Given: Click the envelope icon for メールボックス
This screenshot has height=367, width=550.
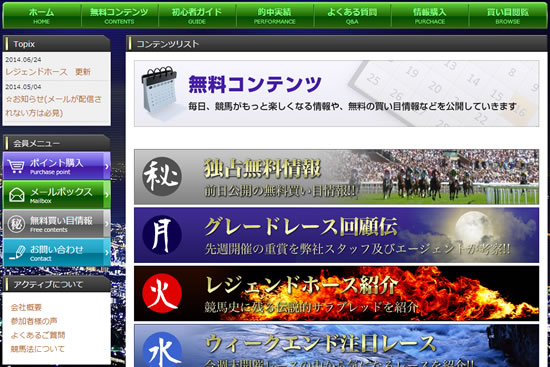Looking at the screenshot, I should (x=16, y=195).
